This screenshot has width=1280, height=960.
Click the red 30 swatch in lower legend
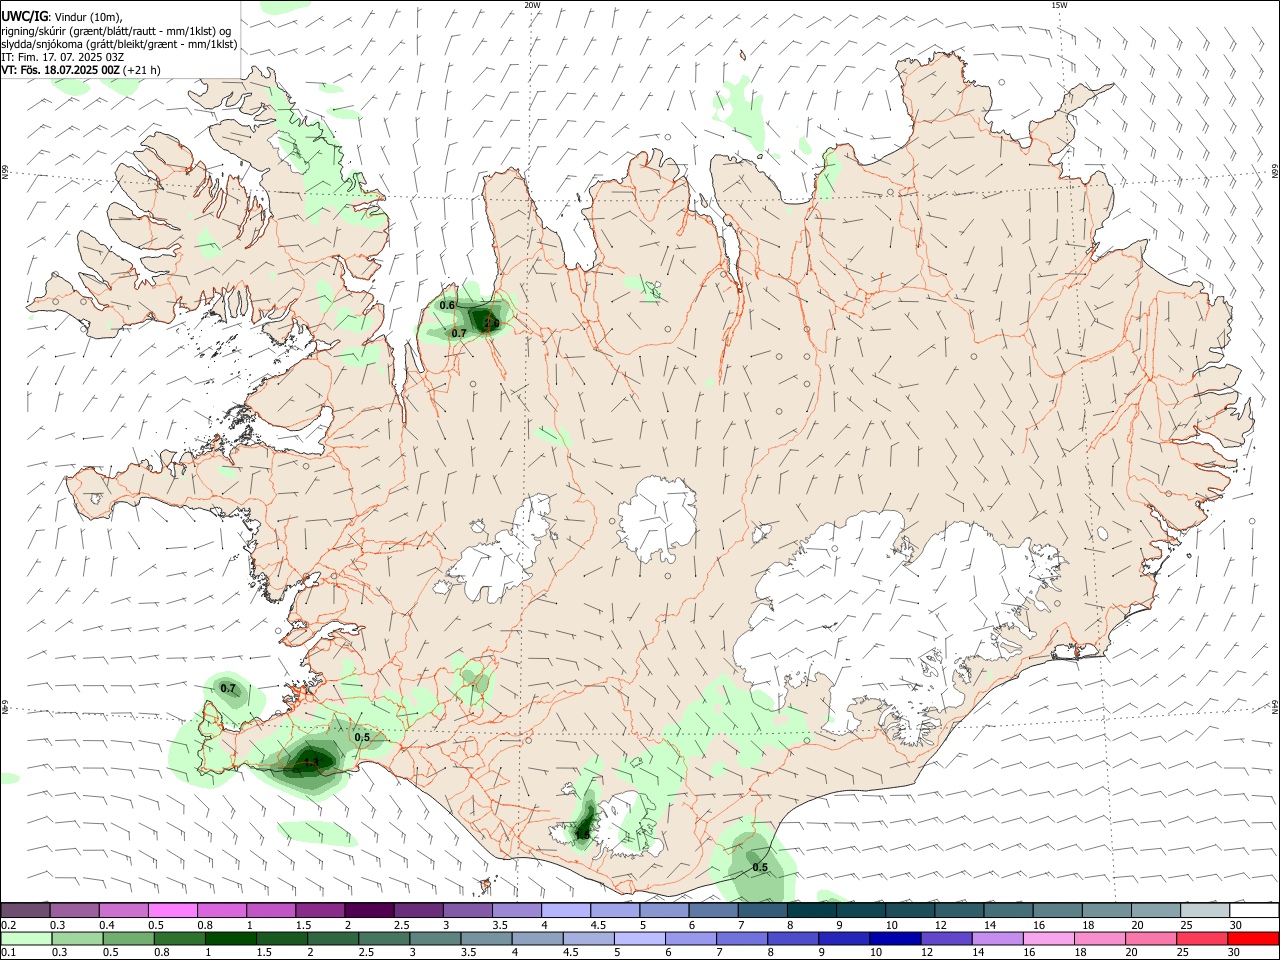[1253, 939]
